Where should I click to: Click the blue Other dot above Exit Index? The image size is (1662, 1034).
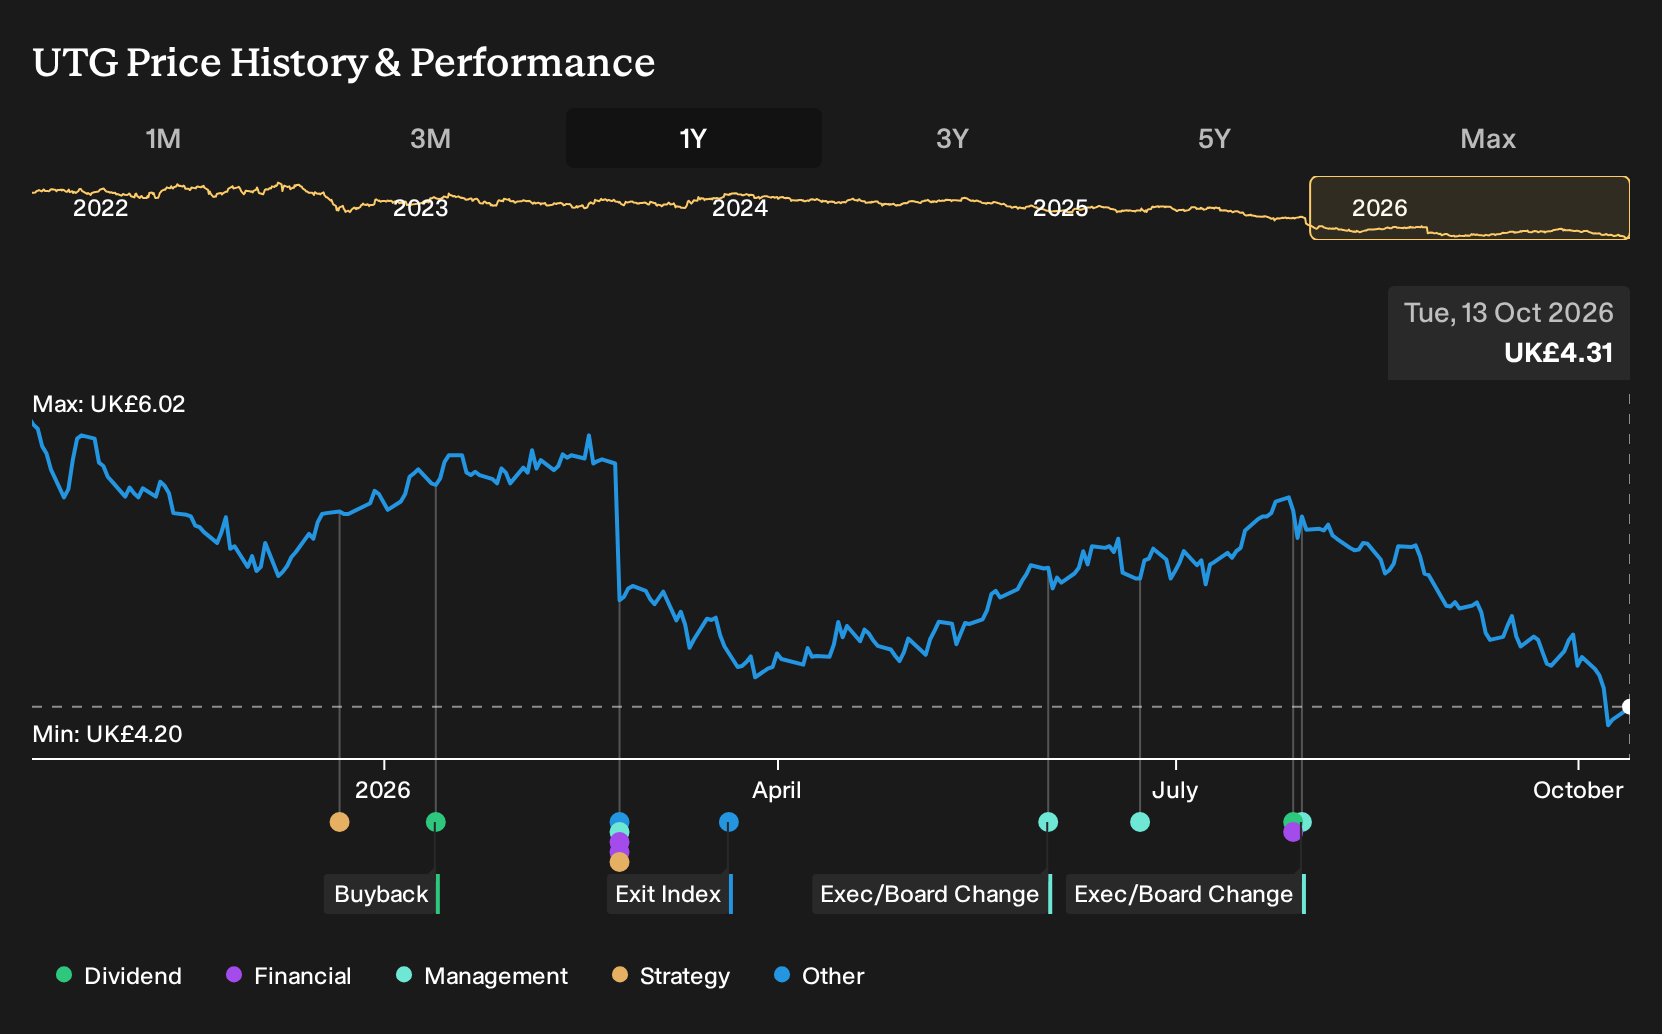point(728,822)
